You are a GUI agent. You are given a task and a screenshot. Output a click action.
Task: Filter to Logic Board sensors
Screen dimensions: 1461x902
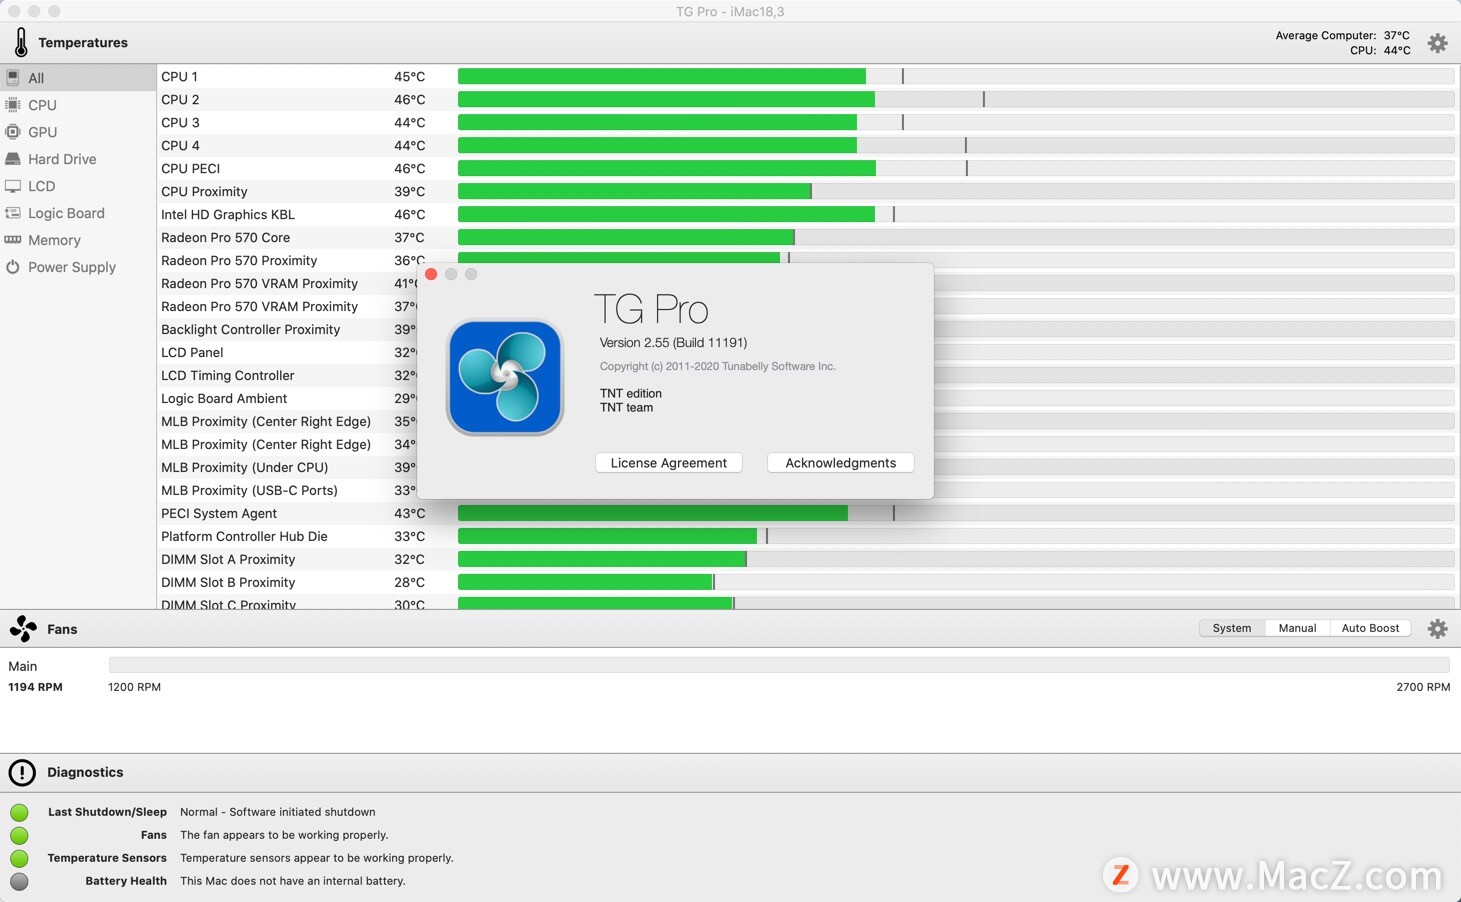pyautogui.click(x=78, y=213)
